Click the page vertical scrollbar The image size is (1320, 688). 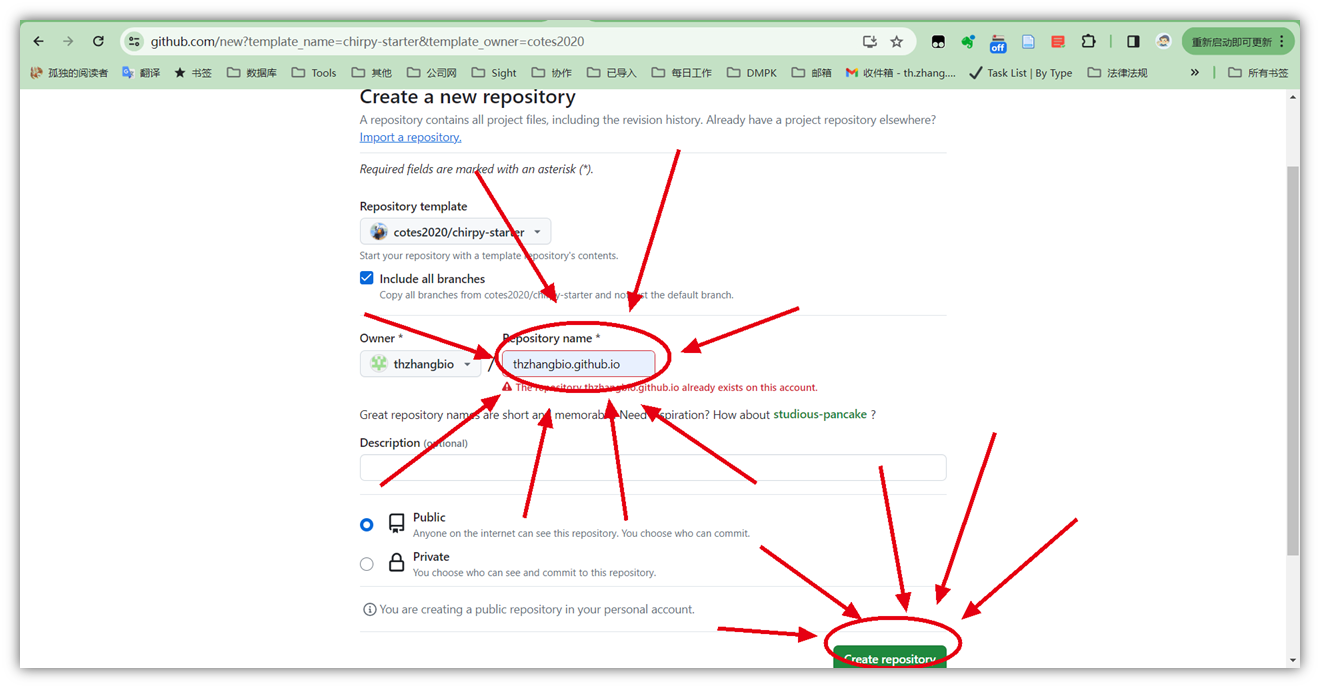coord(1292,360)
